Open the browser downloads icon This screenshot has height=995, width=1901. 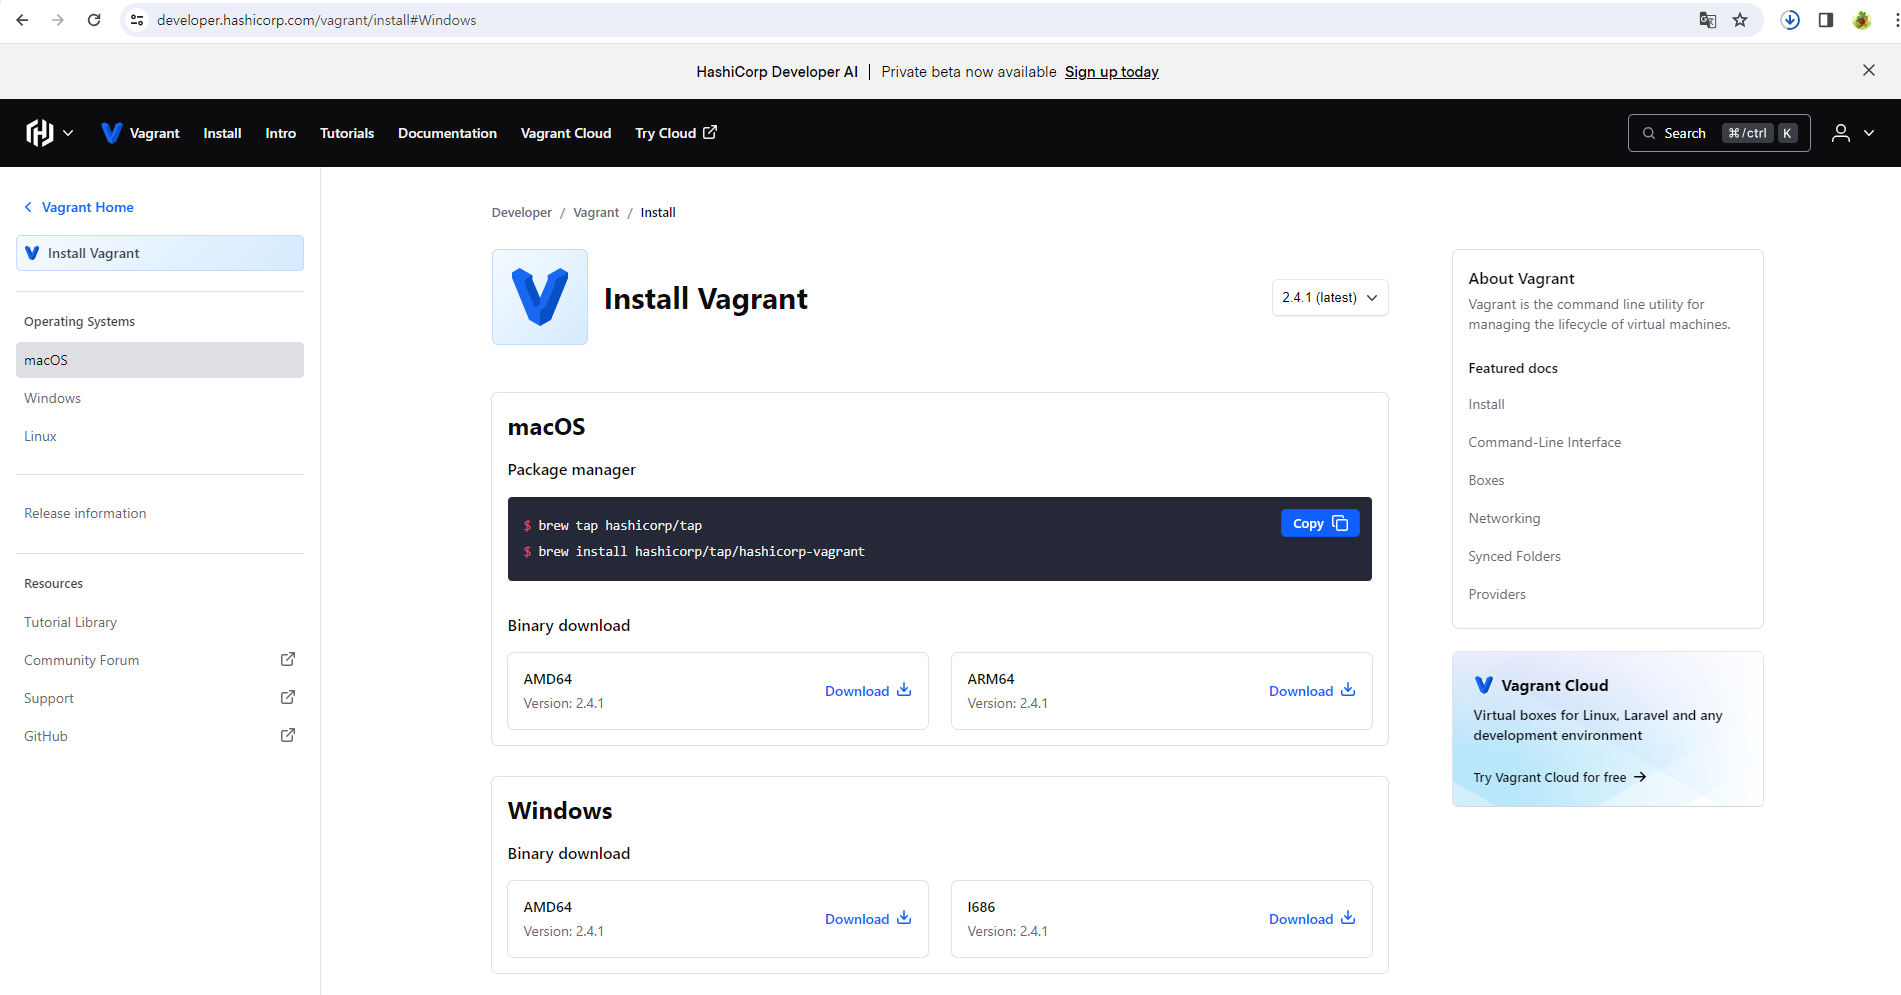[x=1790, y=20]
